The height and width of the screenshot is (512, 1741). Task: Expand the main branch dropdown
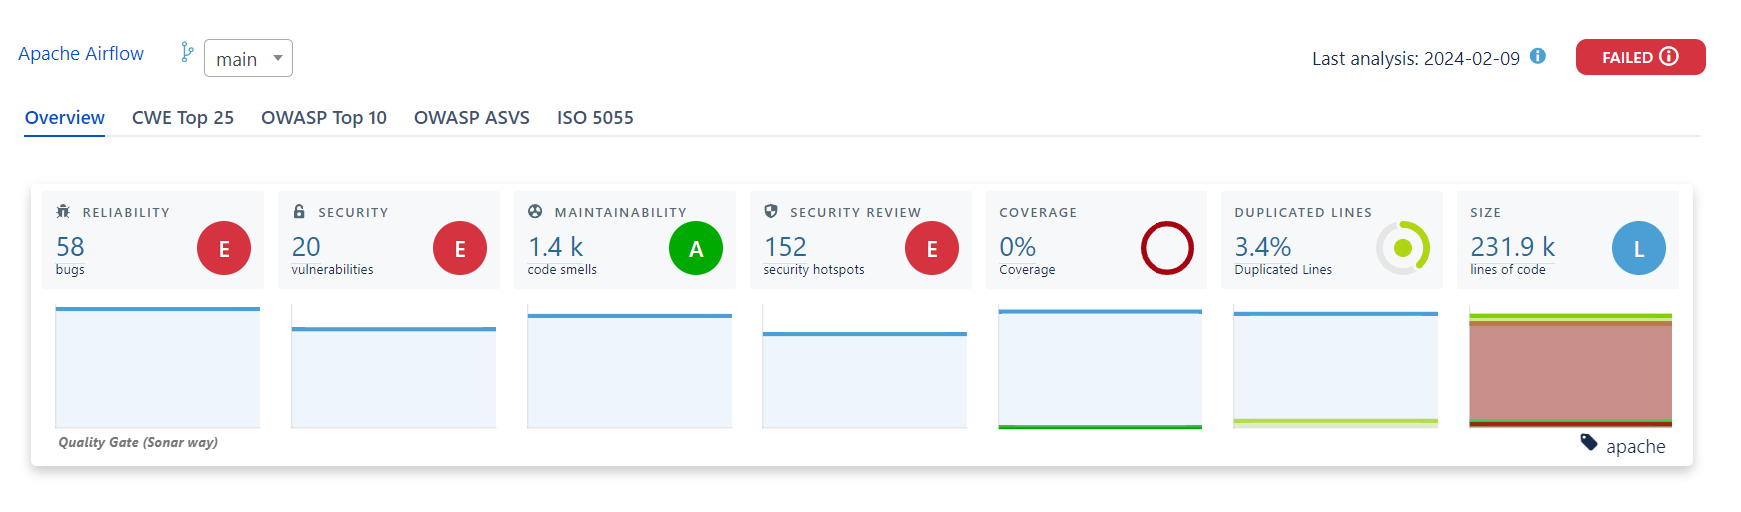[x=248, y=58]
